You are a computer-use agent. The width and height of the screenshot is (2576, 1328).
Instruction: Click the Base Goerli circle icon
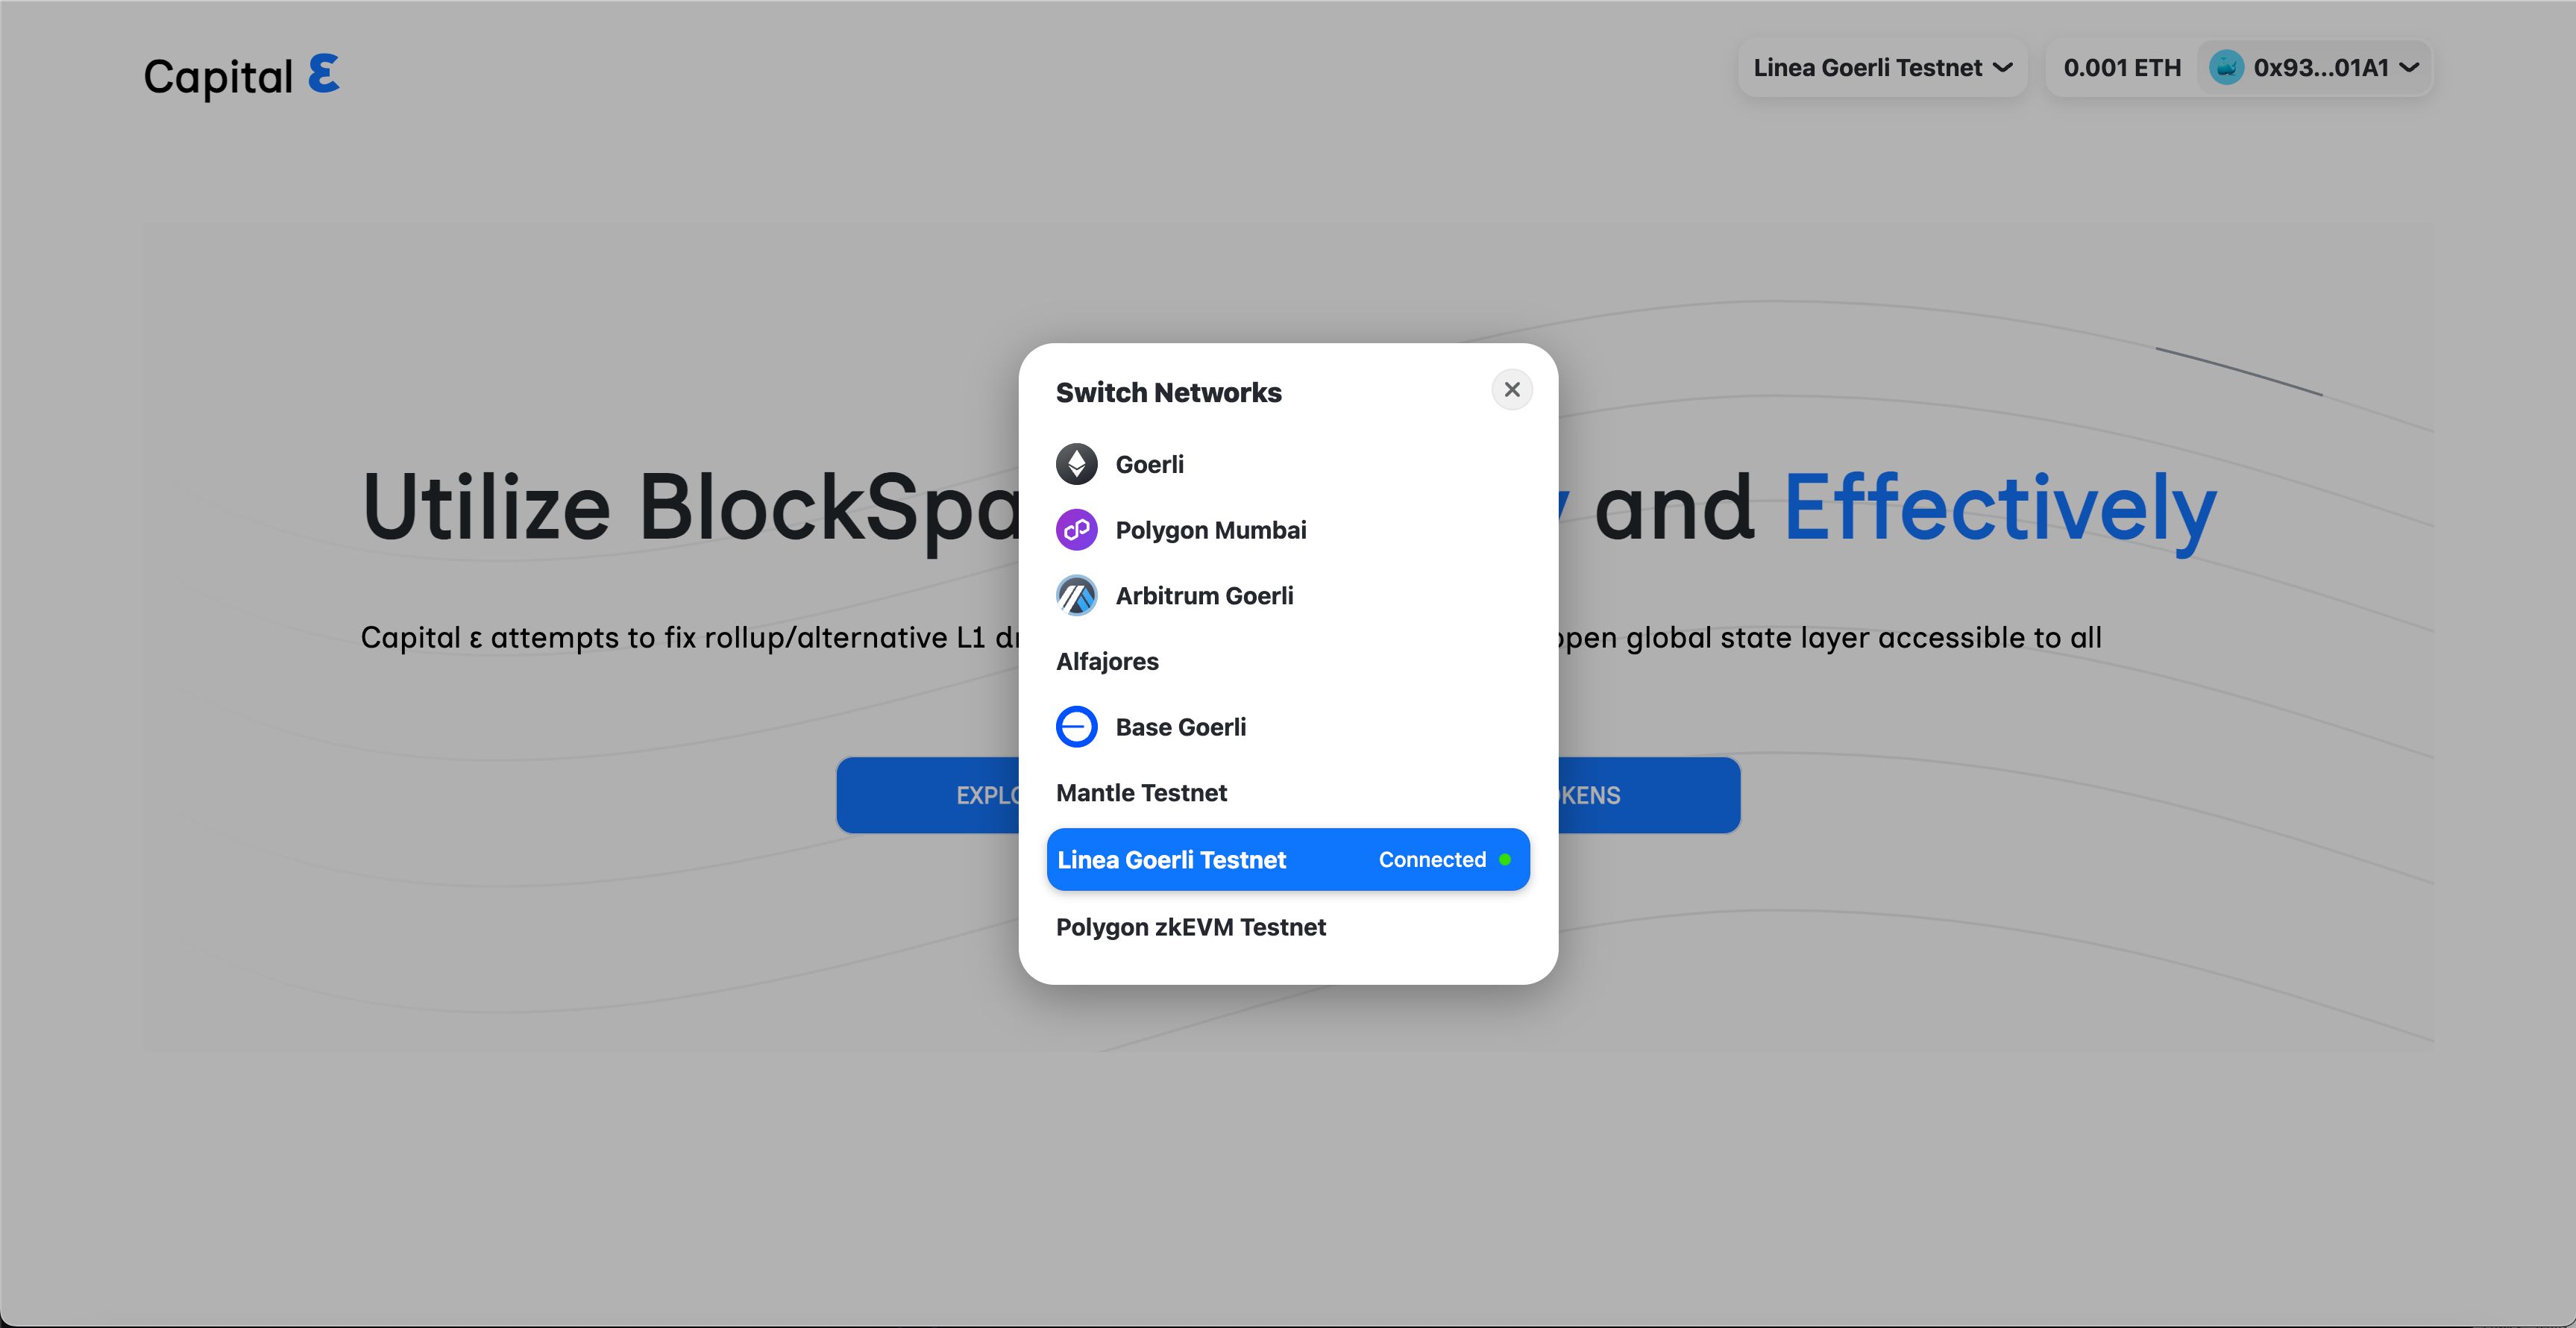(x=1077, y=727)
